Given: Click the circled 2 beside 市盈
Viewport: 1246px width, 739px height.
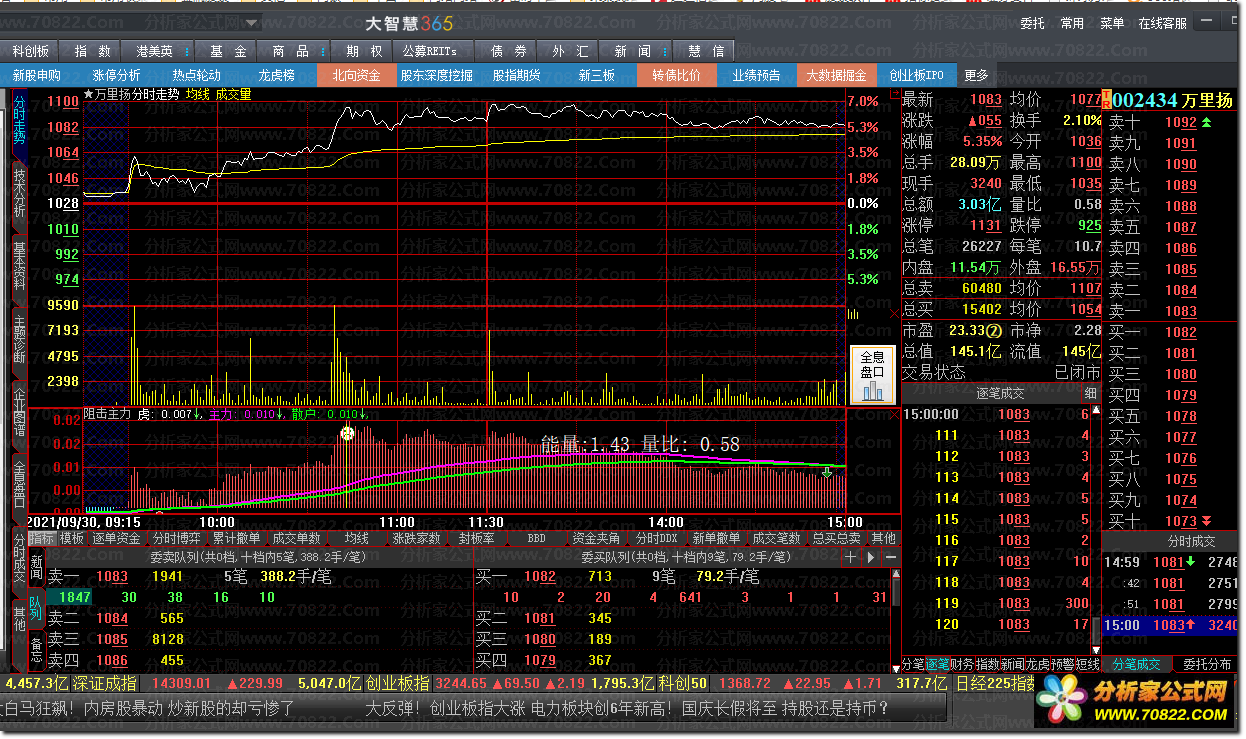Looking at the screenshot, I should click(994, 331).
